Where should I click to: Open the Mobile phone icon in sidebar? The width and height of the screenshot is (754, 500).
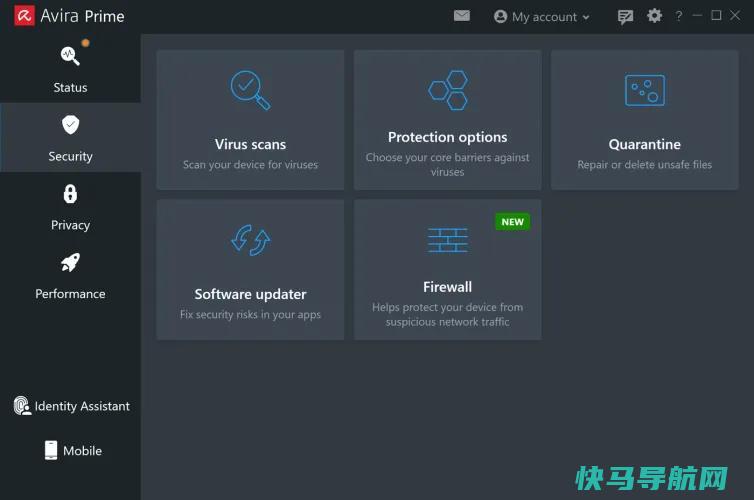coord(51,450)
